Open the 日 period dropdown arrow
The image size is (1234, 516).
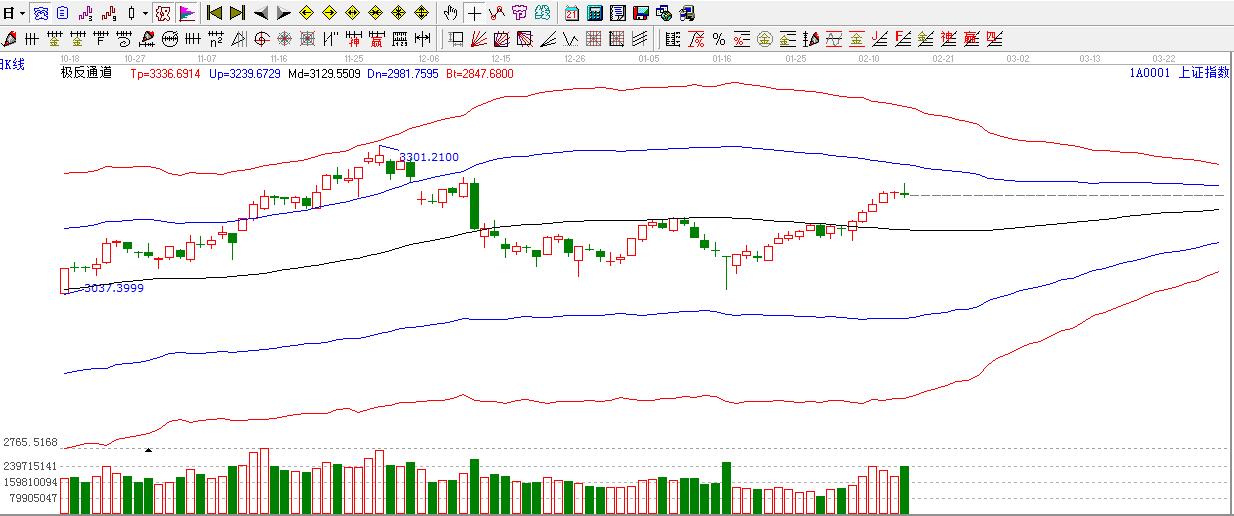tap(20, 14)
